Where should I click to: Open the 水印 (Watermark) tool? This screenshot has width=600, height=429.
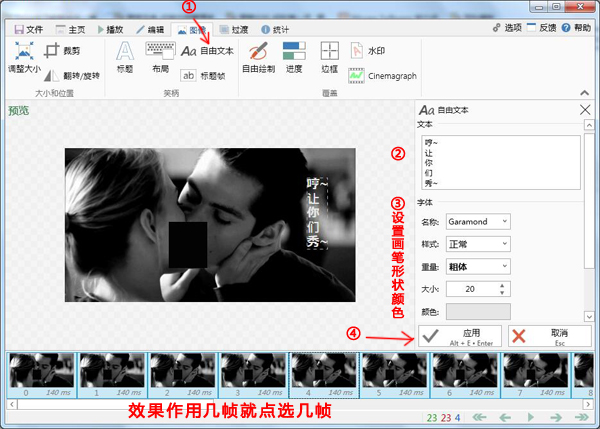click(367, 51)
